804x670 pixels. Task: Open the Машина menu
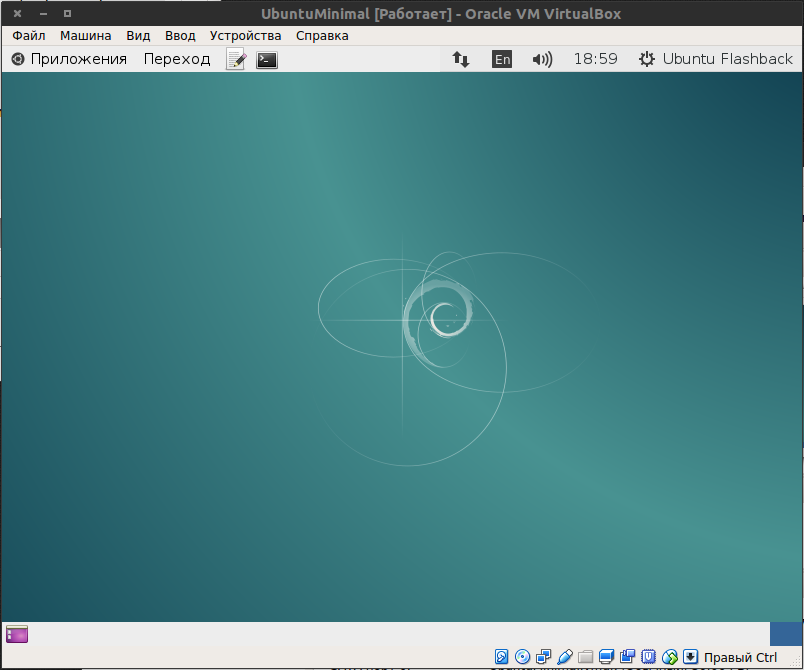click(x=86, y=36)
